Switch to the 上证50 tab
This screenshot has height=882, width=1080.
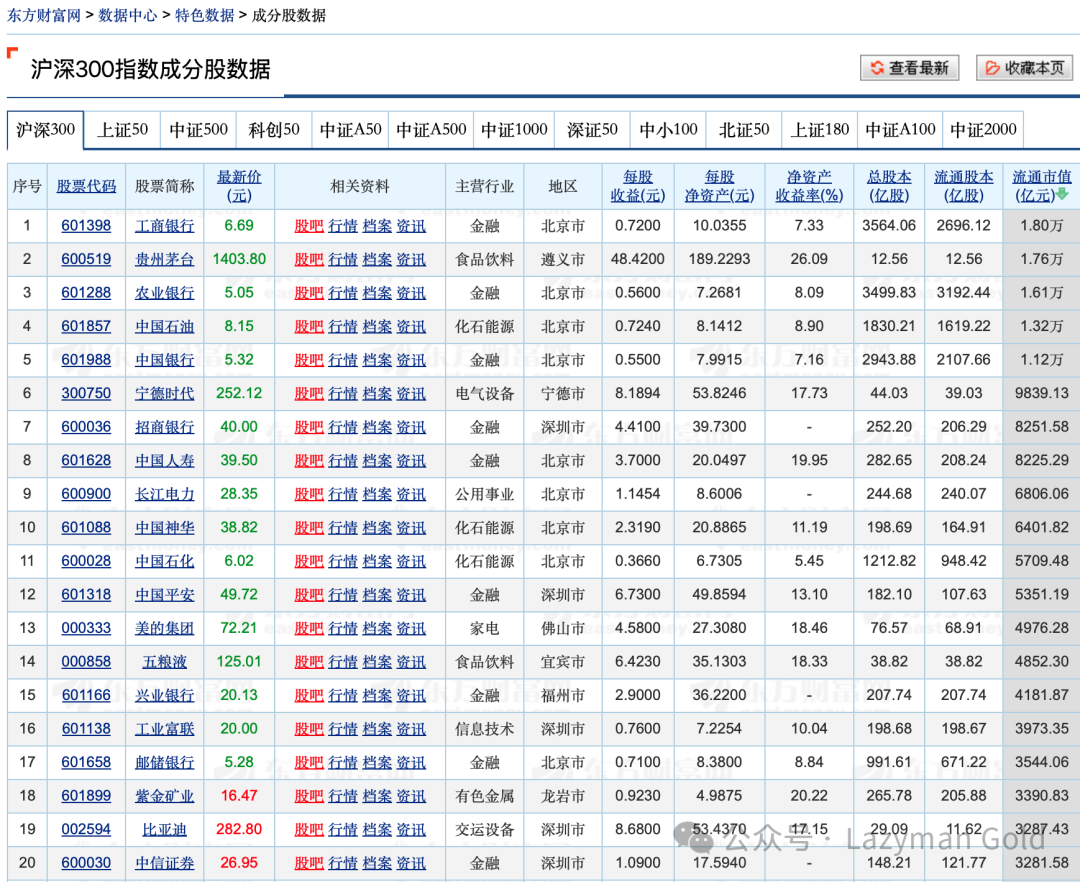coord(122,129)
